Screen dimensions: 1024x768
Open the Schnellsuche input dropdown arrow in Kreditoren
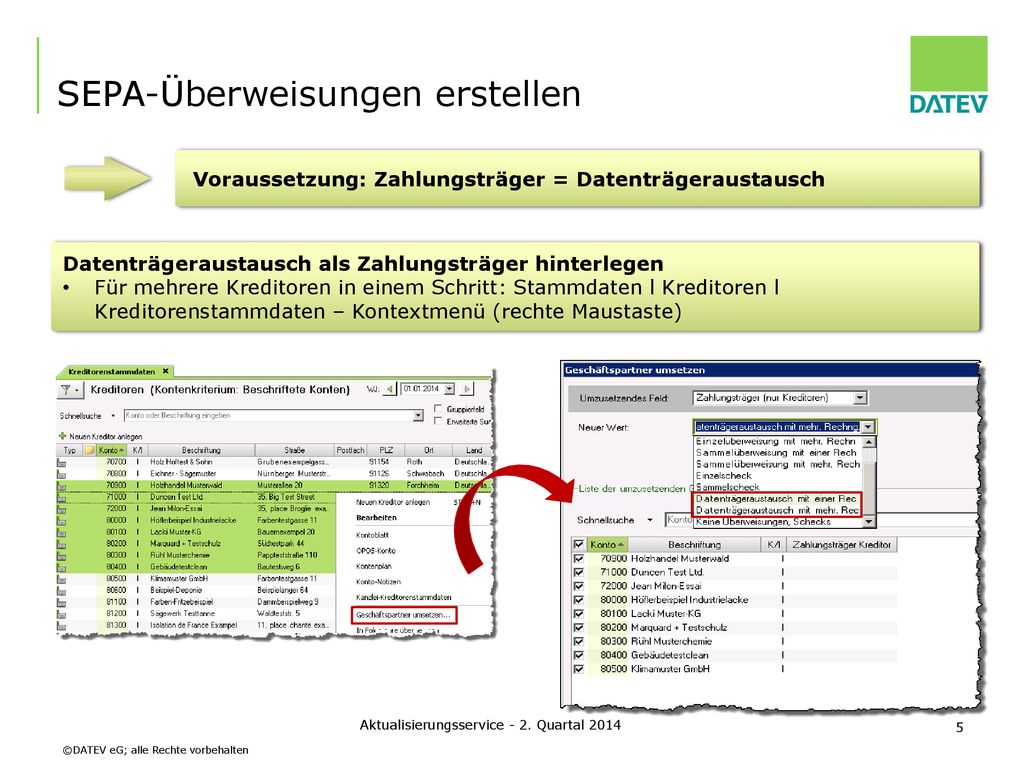[418, 415]
